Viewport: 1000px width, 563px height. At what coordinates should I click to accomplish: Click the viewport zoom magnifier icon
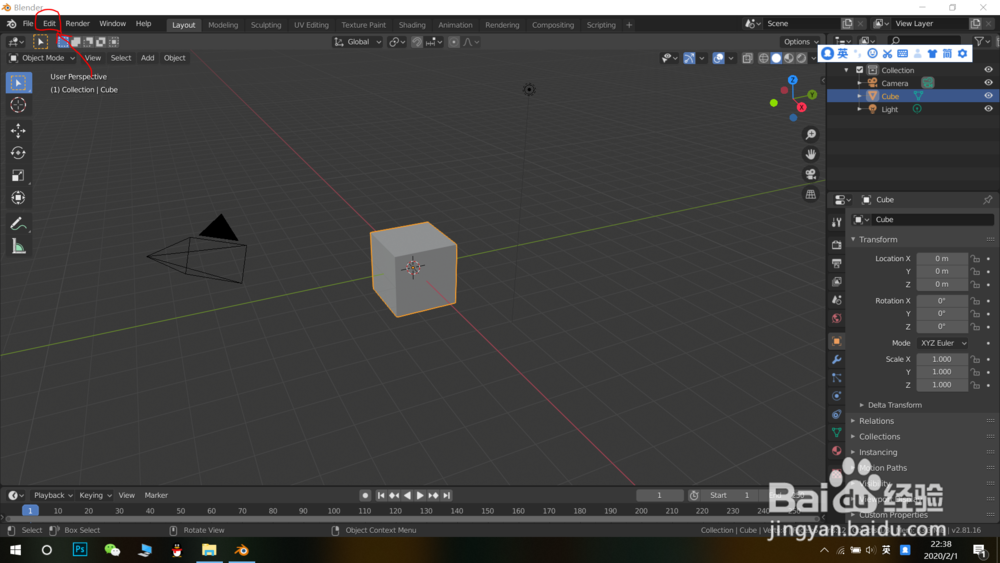pos(811,135)
